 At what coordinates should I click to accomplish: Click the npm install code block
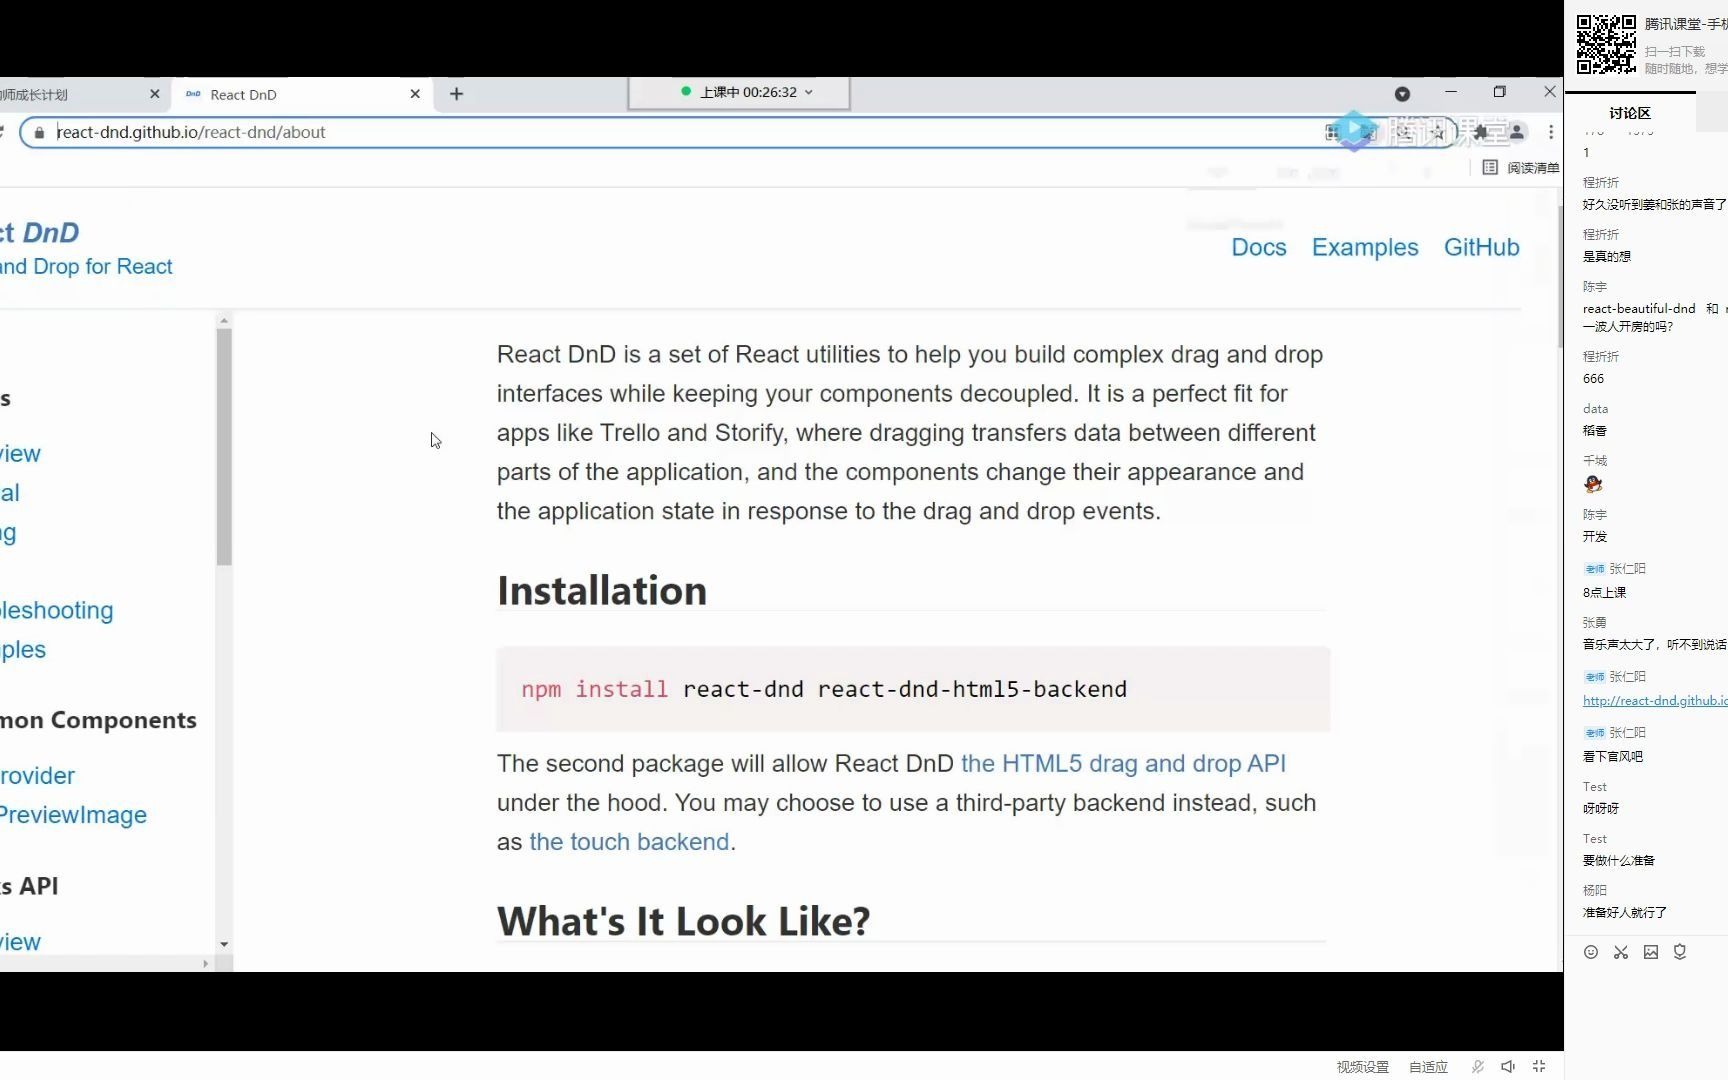point(913,689)
